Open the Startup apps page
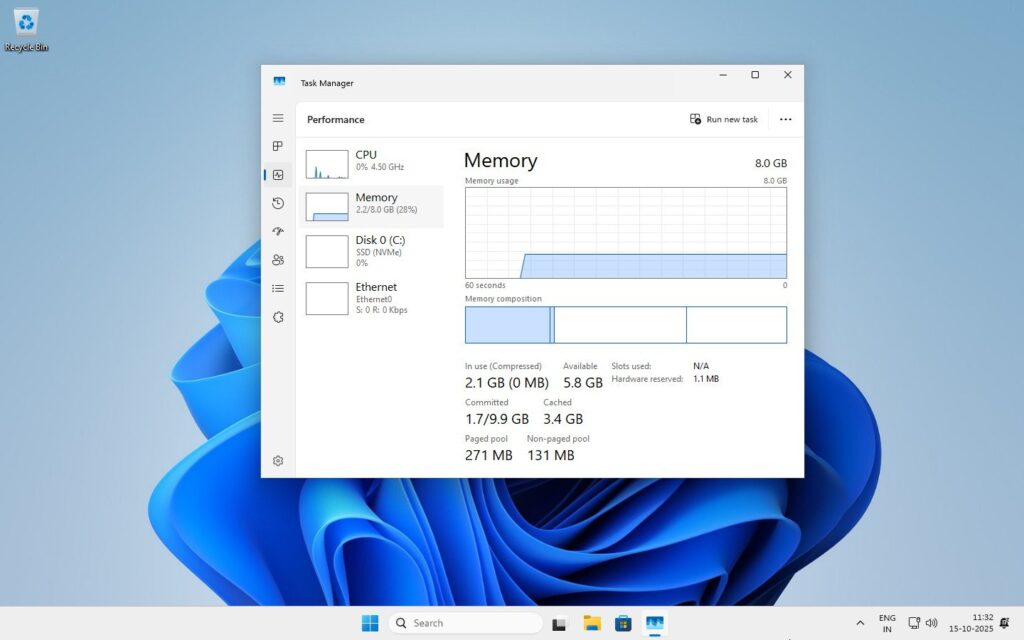 278,231
